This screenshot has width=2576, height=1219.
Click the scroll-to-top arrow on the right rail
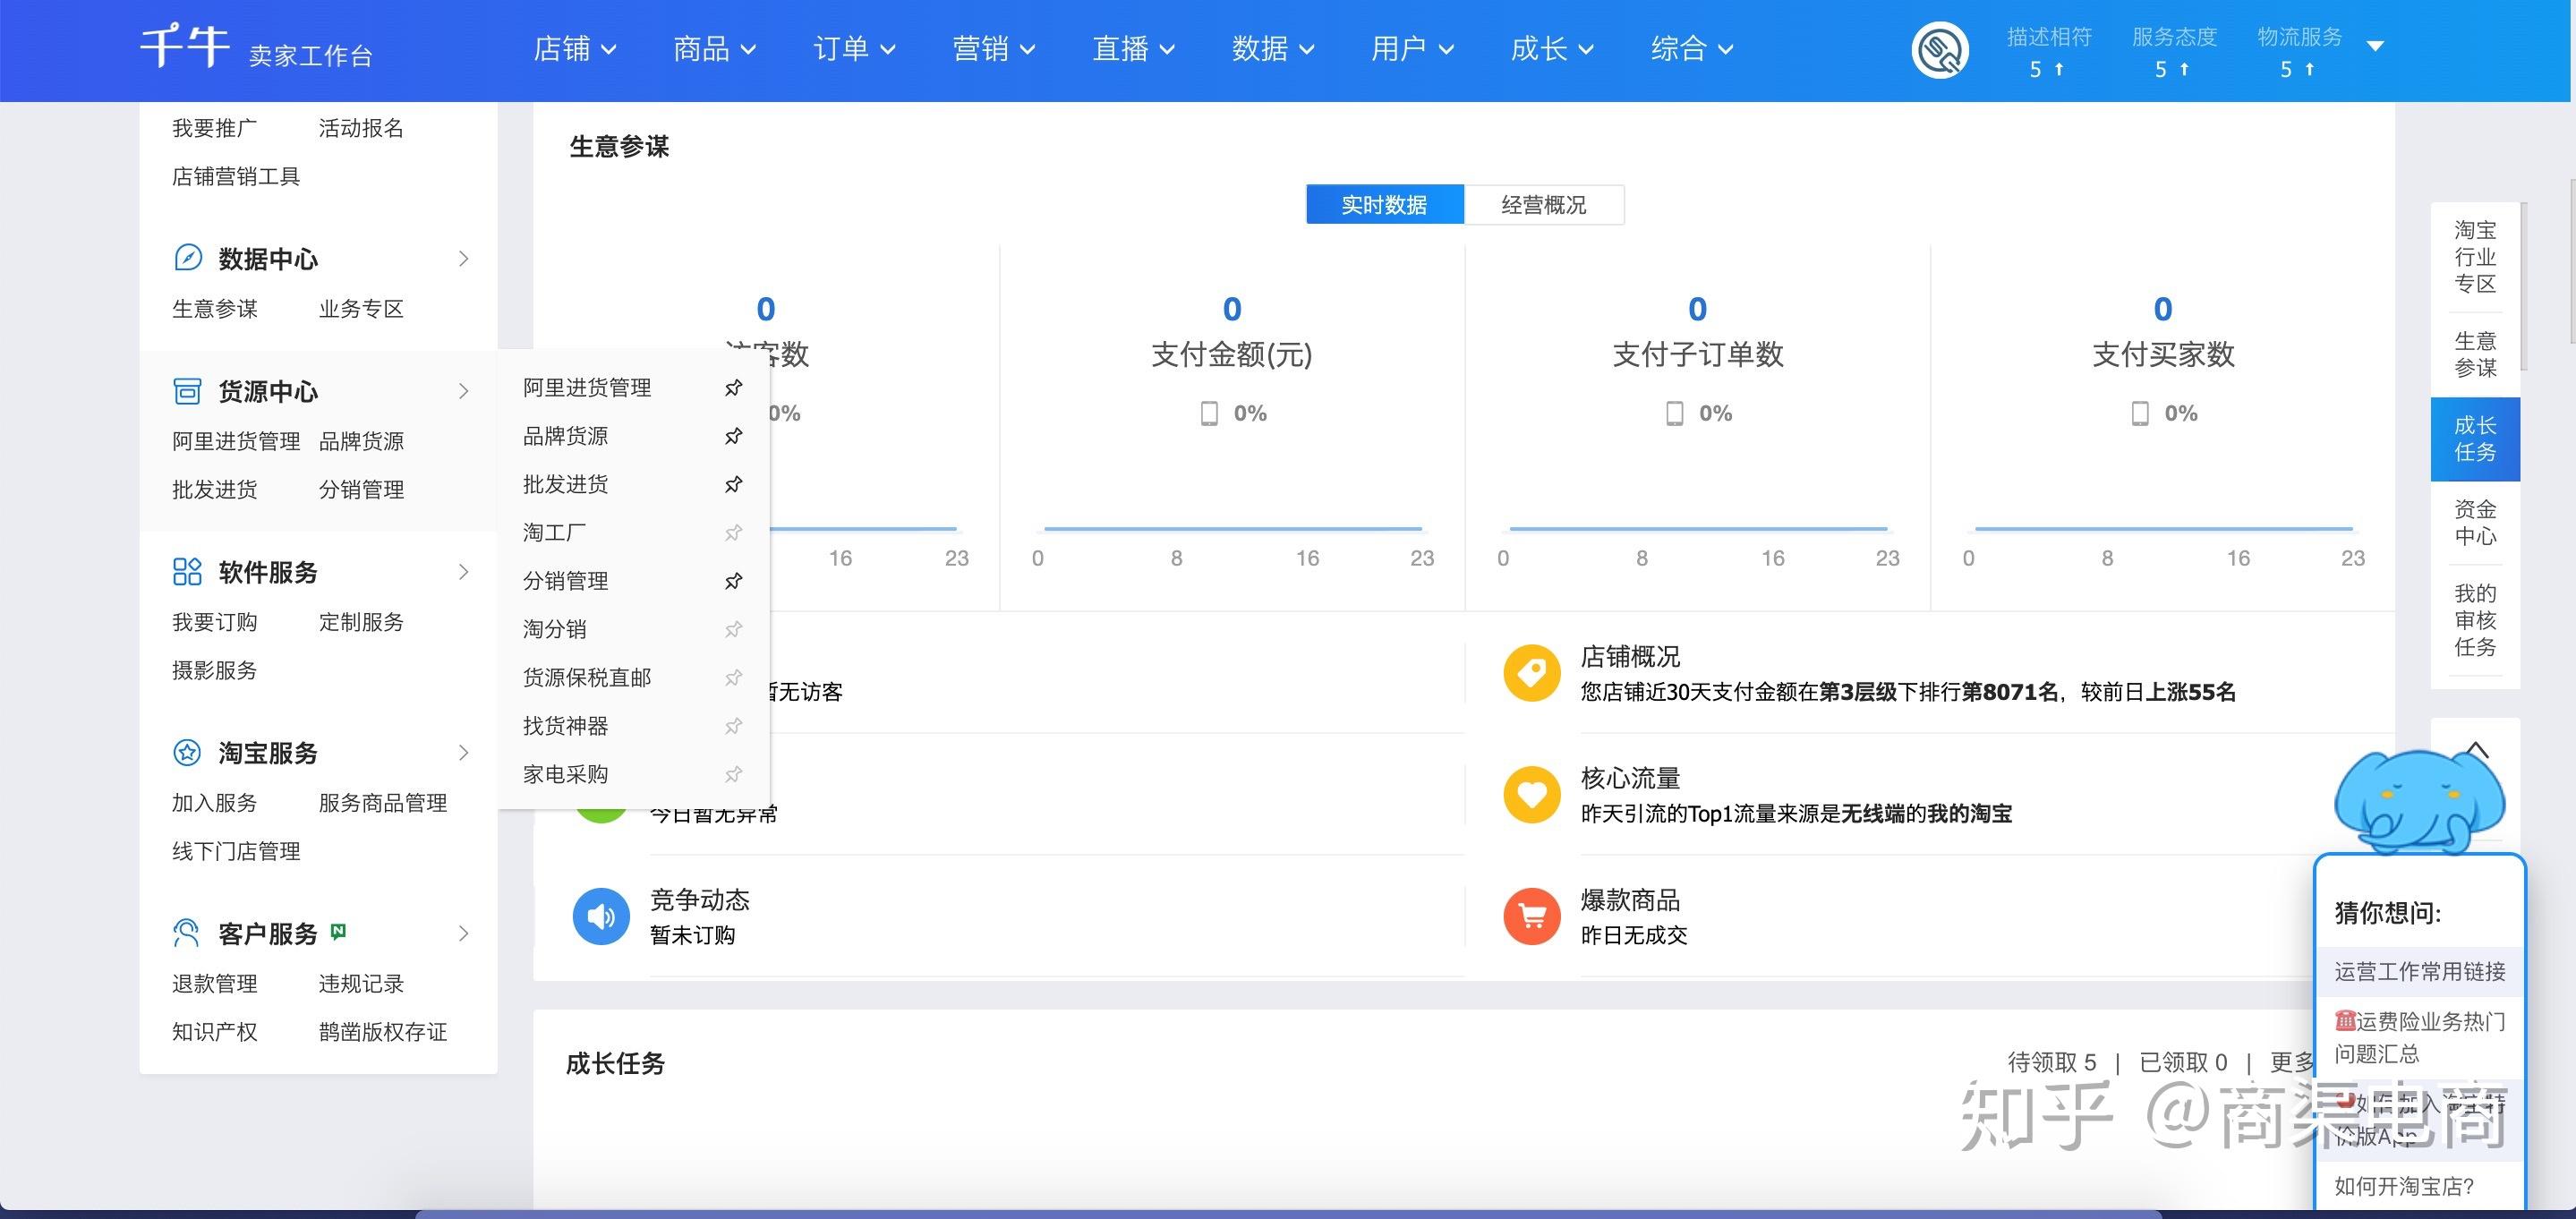coord(2476,748)
